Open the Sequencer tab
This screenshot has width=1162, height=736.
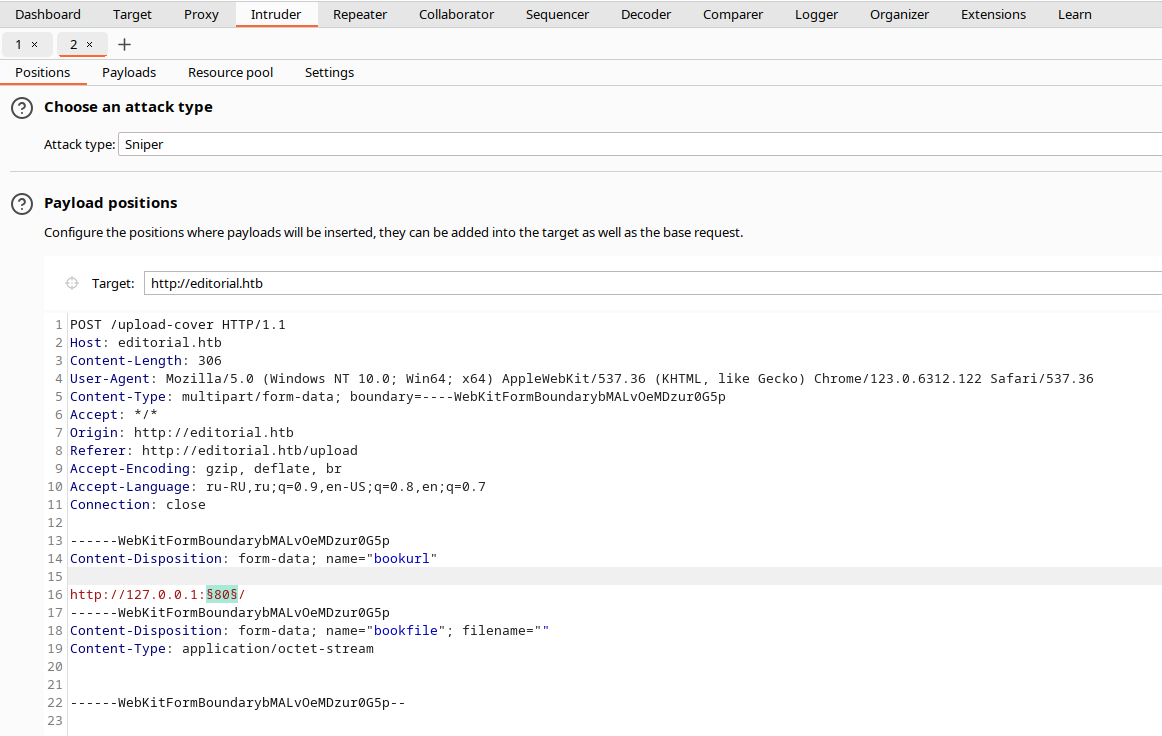click(557, 14)
